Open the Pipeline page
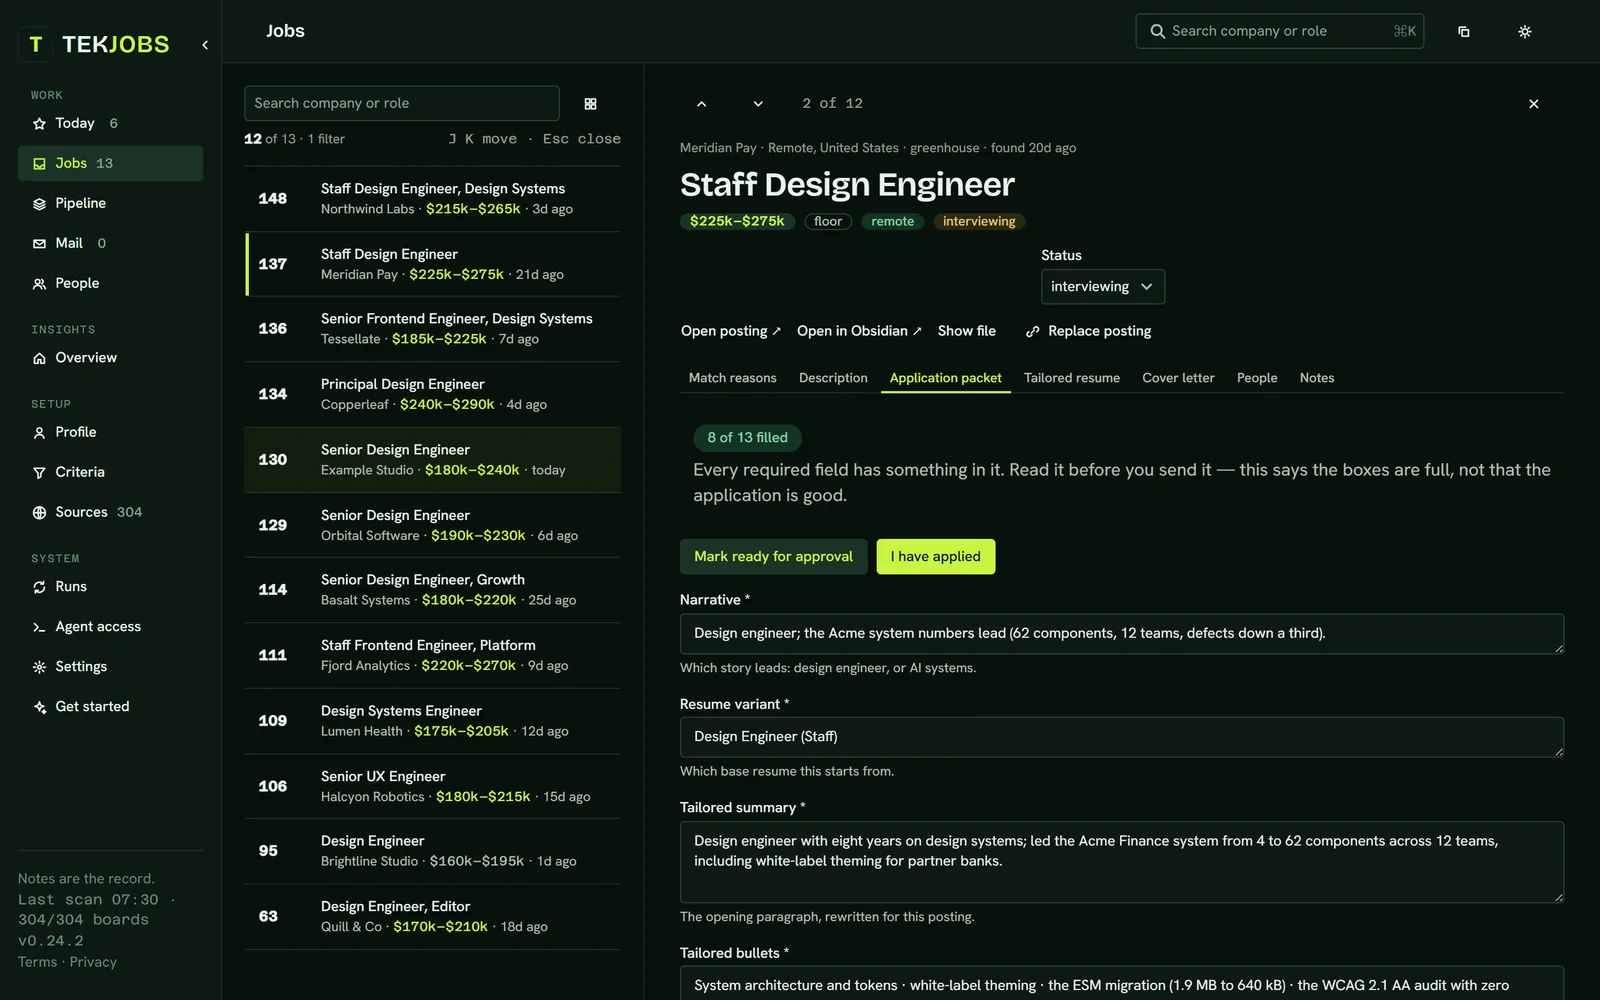 tap(110, 203)
